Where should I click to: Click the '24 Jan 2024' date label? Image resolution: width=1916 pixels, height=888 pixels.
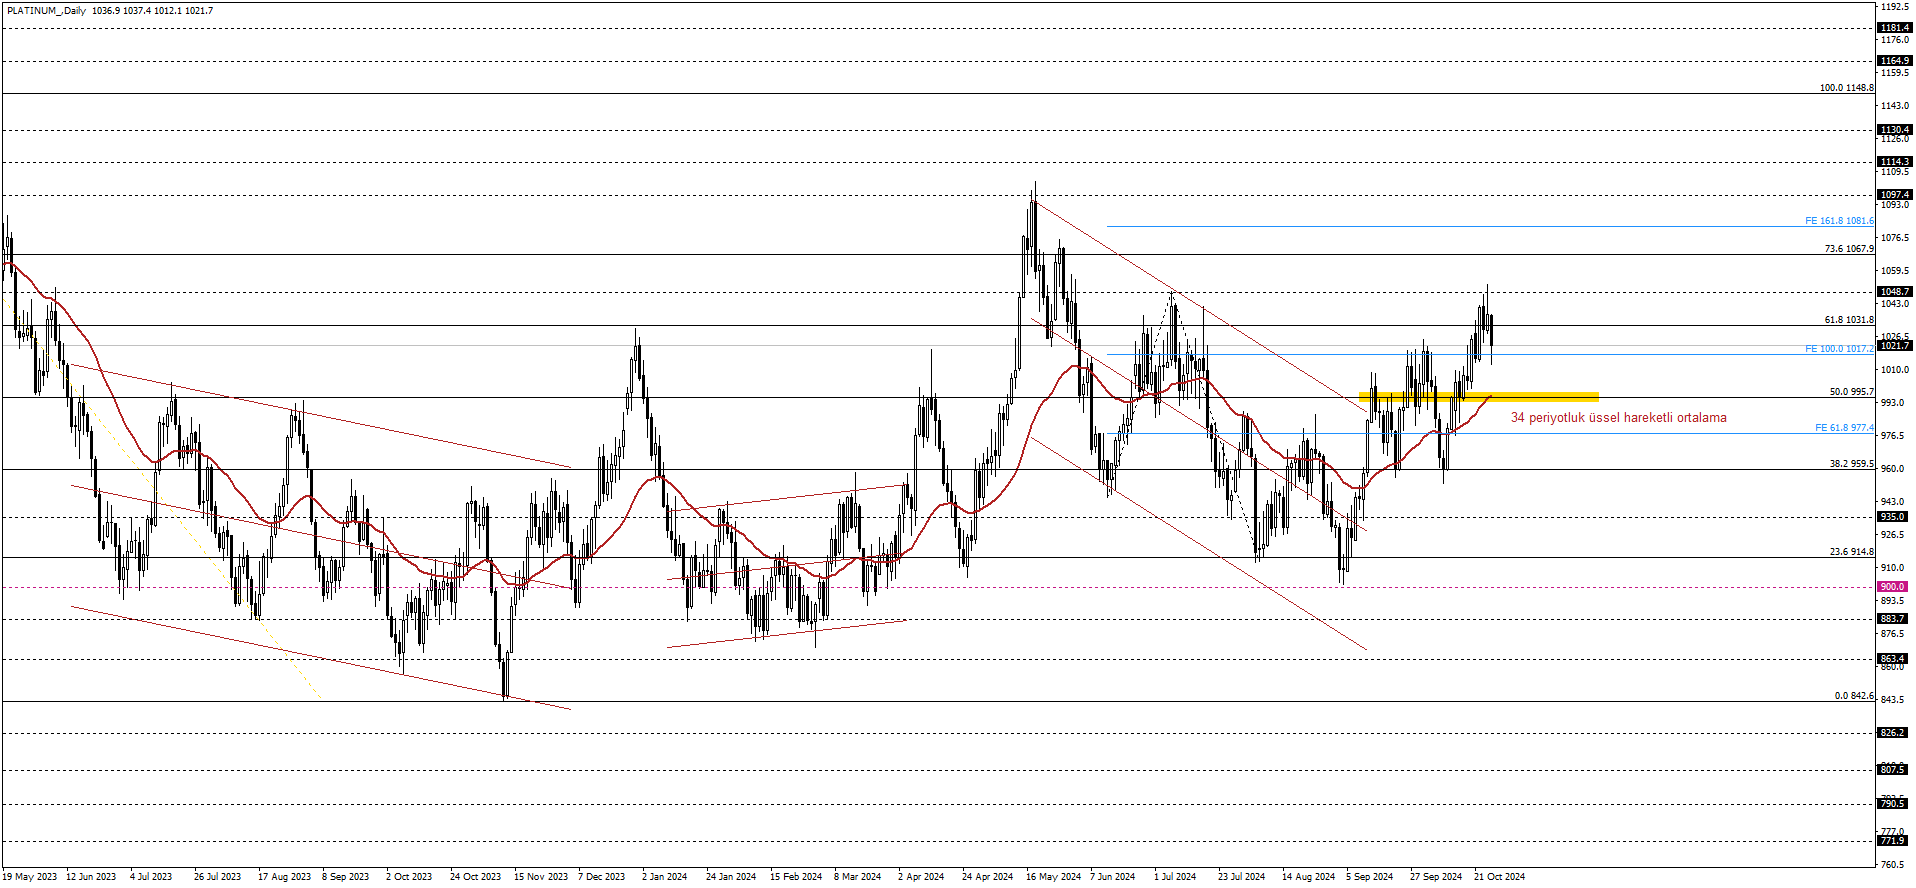click(x=731, y=877)
